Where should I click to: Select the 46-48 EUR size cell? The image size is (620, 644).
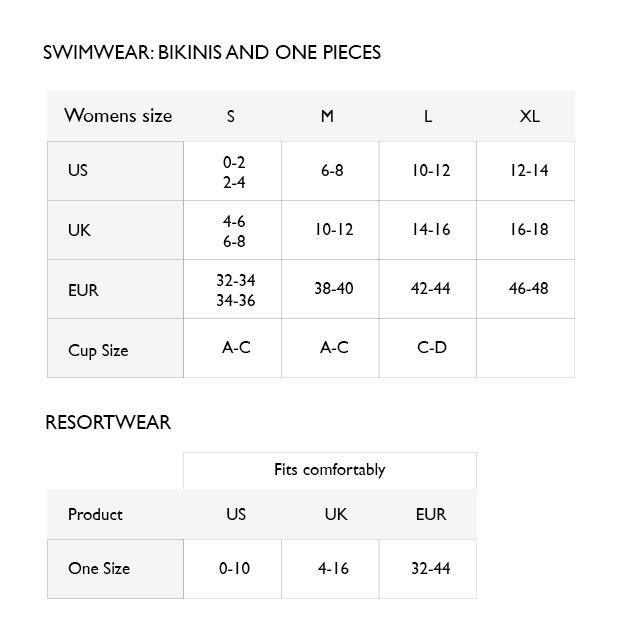click(528, 288)
